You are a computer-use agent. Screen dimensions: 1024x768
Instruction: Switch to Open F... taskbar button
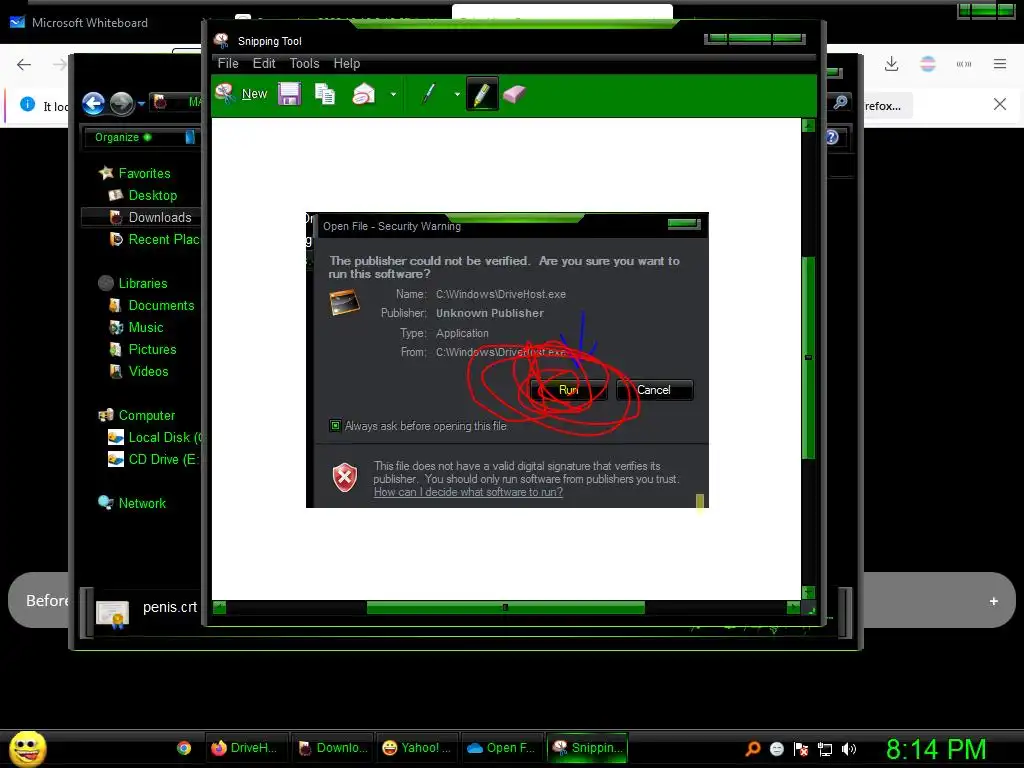502,748
